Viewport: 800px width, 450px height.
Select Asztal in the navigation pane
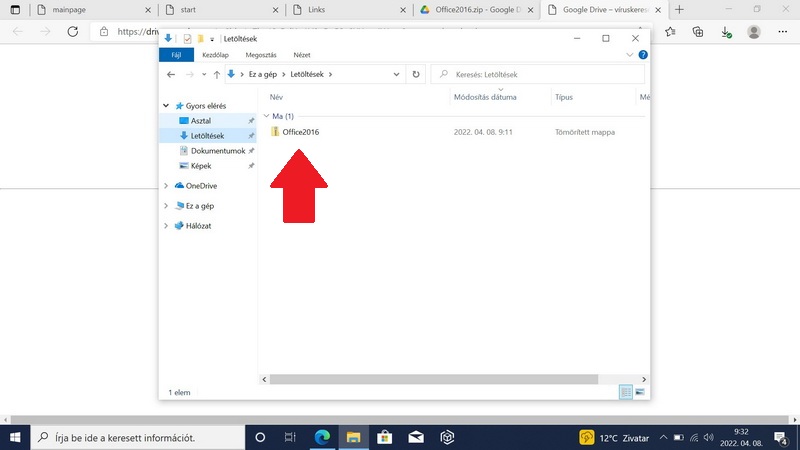pos(201,121)
